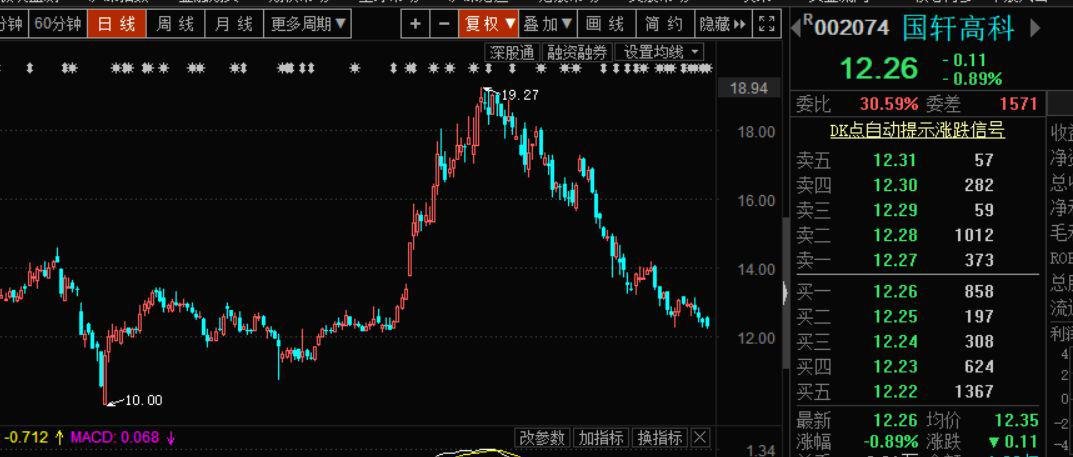1073x457 pixels.
Task: Select sell-three price 12.29
Action: [x=894, y=210]
